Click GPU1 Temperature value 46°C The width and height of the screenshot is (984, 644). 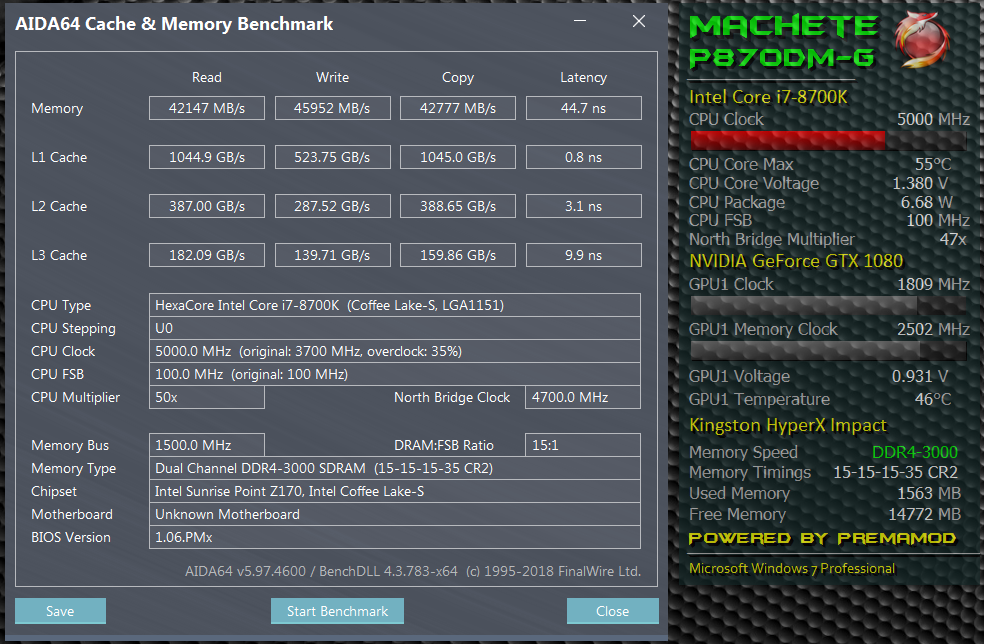click(933, 399)
